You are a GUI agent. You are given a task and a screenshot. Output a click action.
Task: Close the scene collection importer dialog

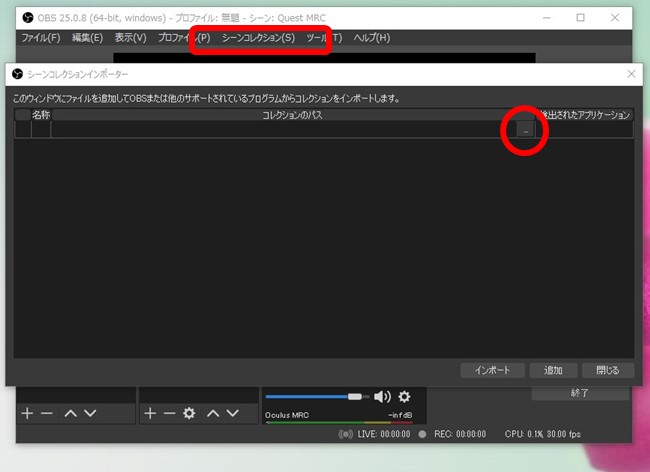(x=631, y=74)
